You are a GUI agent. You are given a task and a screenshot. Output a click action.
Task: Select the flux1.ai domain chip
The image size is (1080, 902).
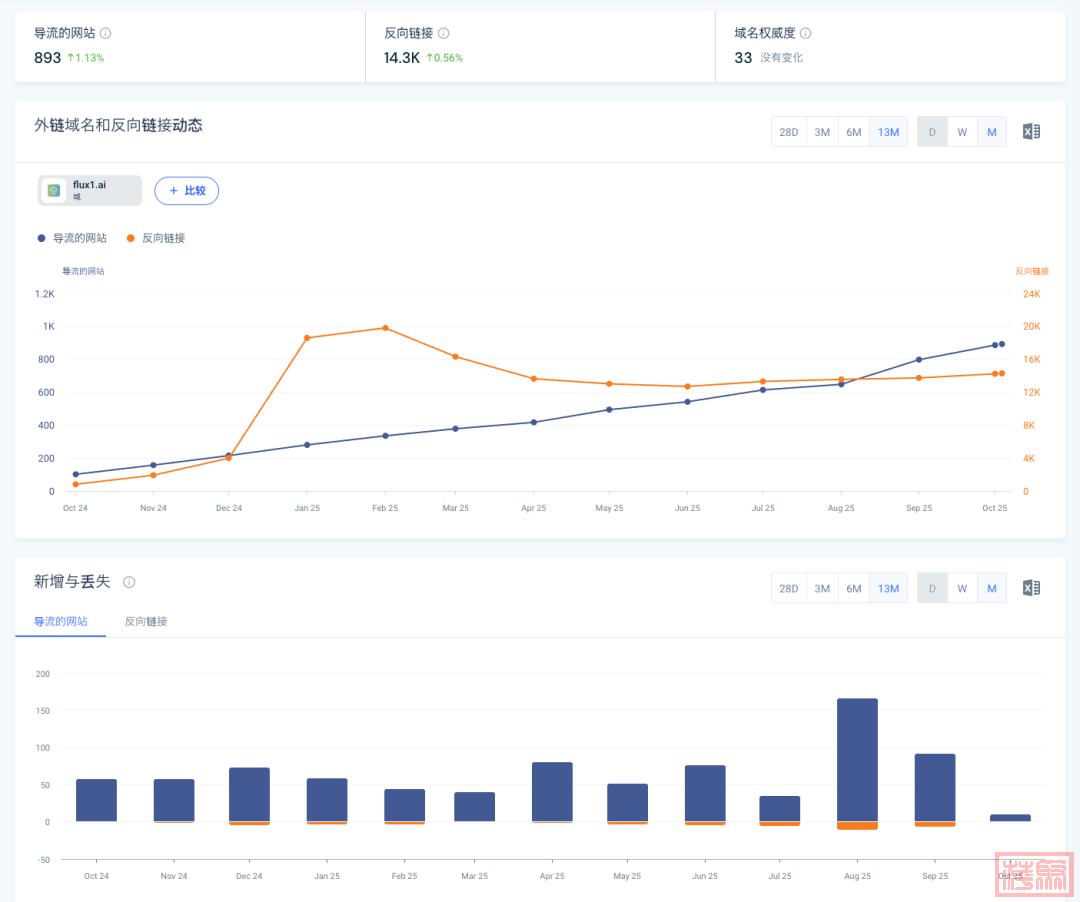90,190
